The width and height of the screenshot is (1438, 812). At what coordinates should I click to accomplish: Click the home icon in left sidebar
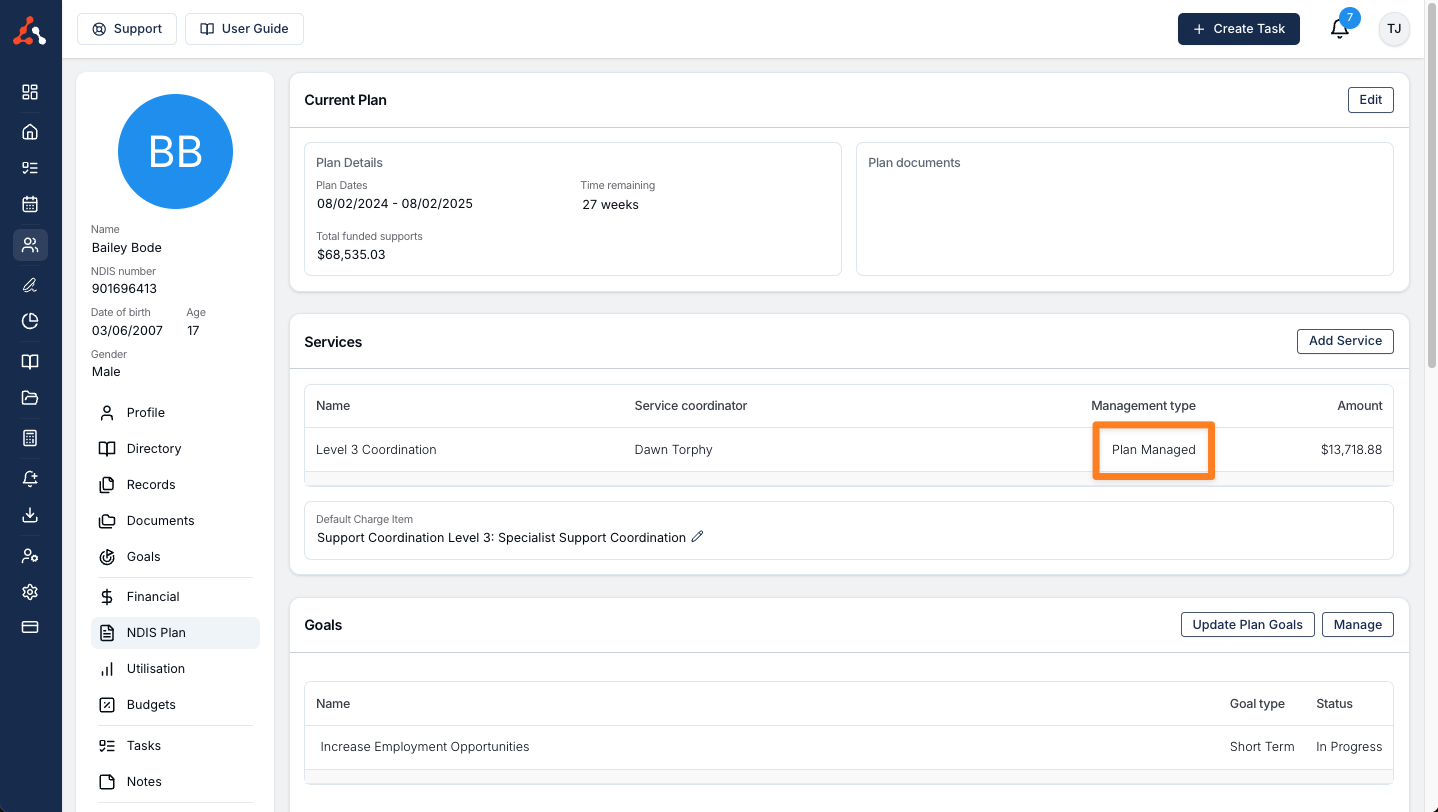click(x=30, y=132)
